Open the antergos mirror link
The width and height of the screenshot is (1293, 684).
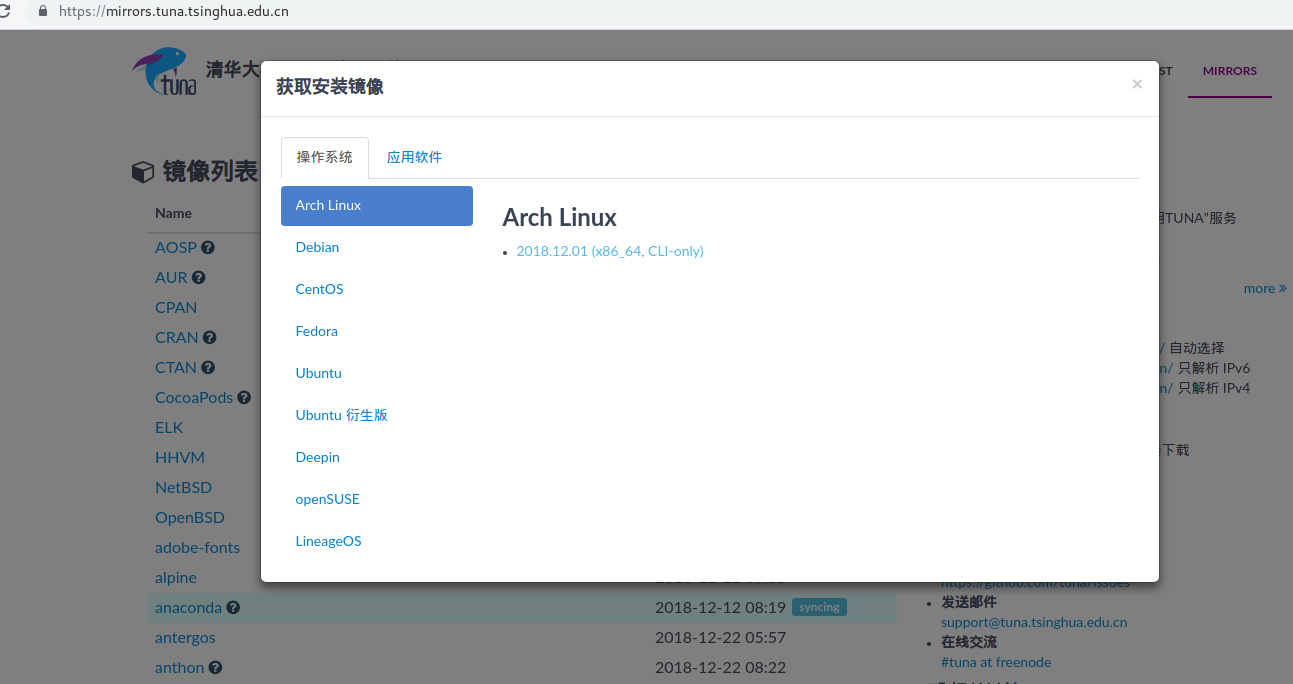point(185,637)
